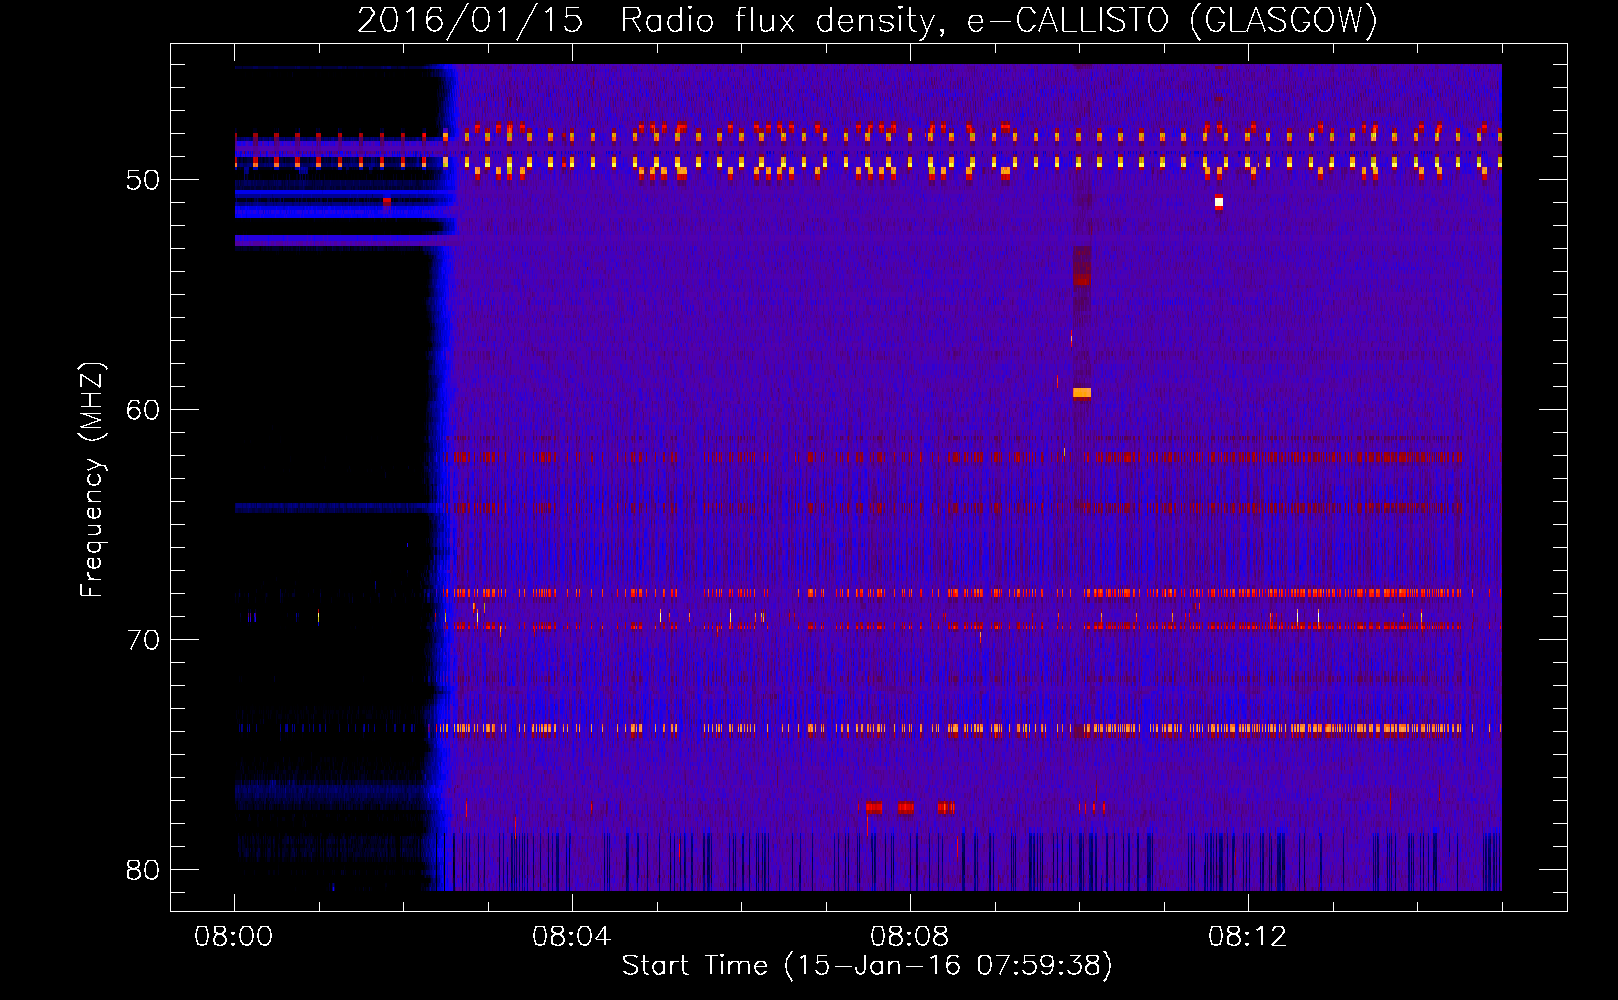Click the 08:08 time tick label
This screenshot has height=1000, width=1618.
click(910, 937)
